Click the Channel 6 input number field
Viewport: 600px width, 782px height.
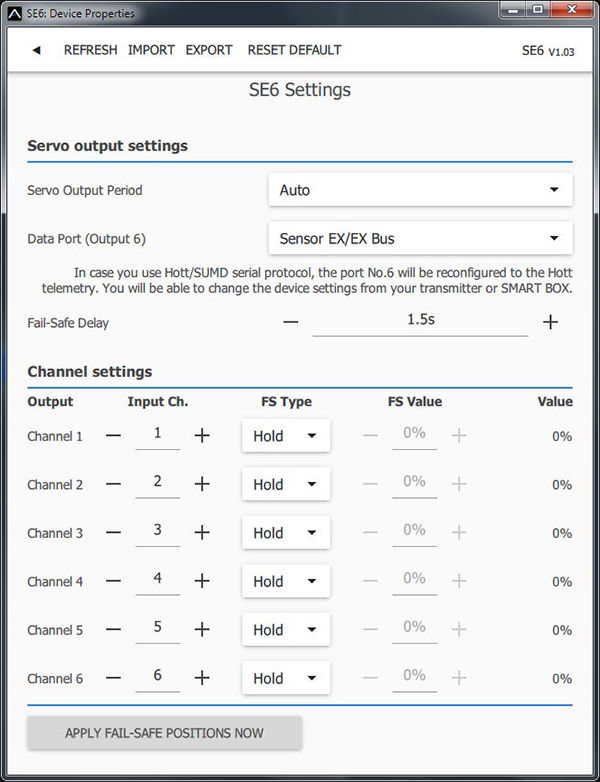[x=157, y=676]
